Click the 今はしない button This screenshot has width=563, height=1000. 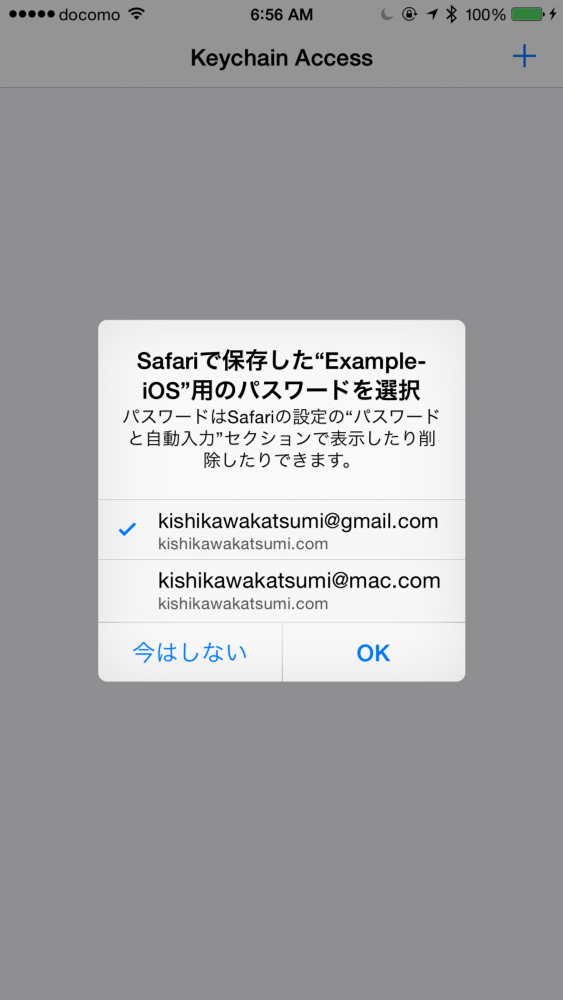point(190,652)
